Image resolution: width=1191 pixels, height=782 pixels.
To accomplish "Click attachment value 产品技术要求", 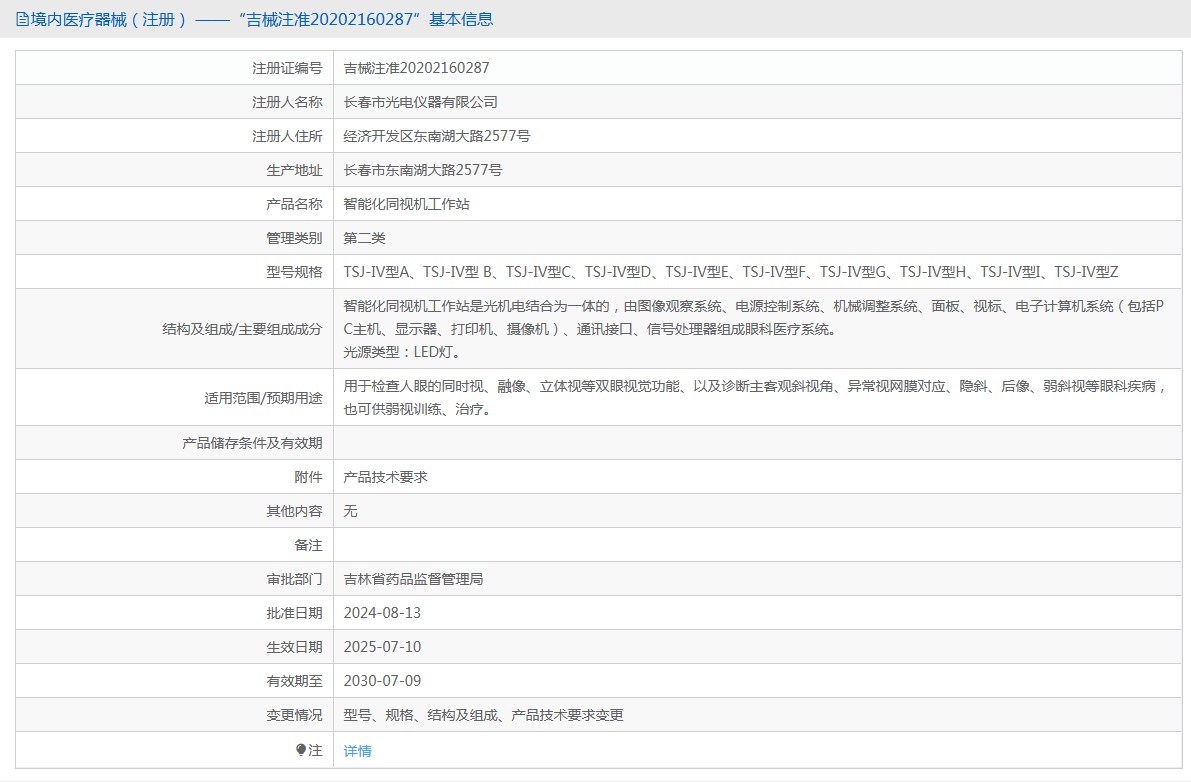I will [385, 477].
